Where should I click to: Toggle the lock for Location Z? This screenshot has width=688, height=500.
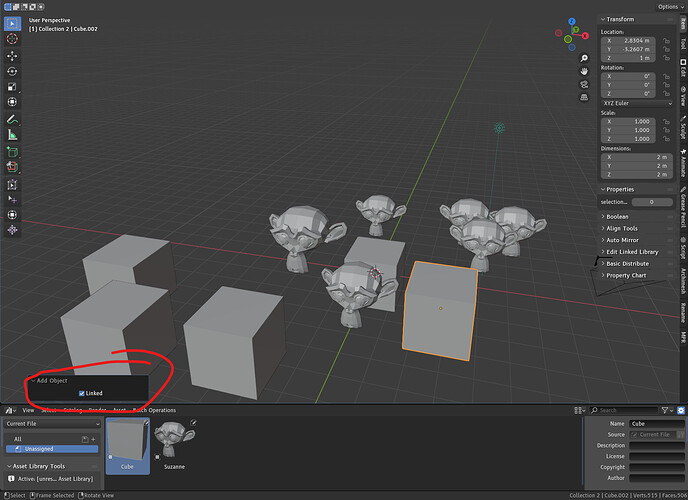[666, 58]
